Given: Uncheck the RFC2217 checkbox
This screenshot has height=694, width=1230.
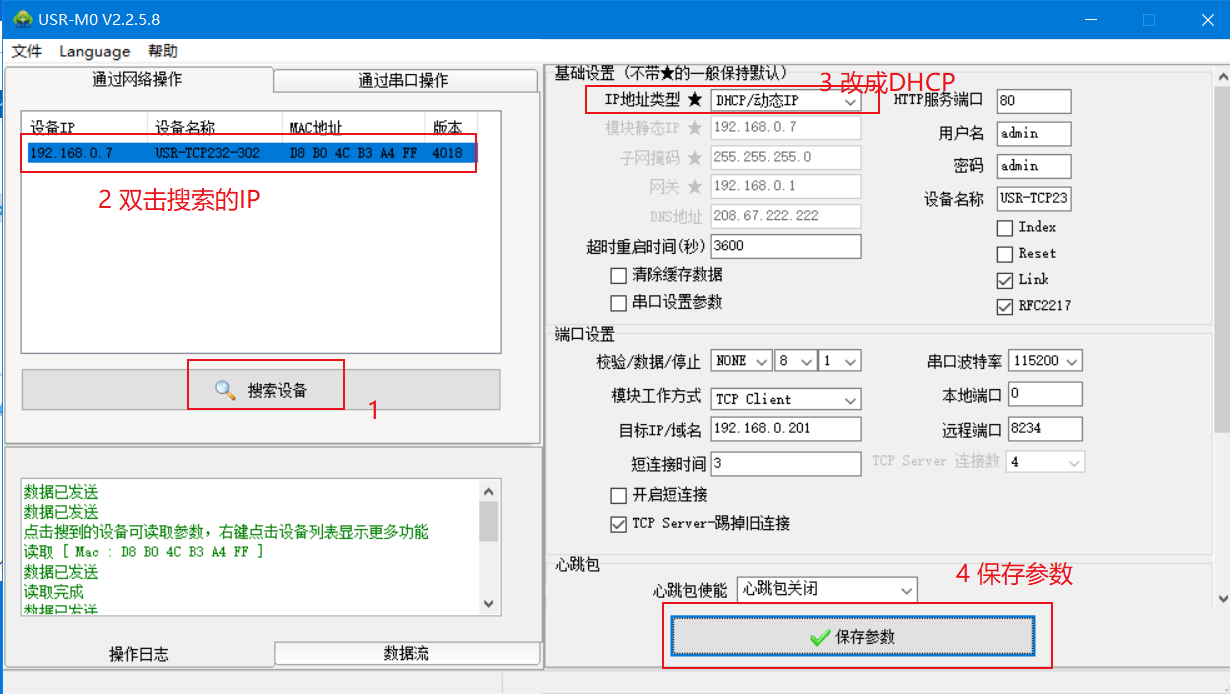Looking at the screenshot, I should 1005,306.
